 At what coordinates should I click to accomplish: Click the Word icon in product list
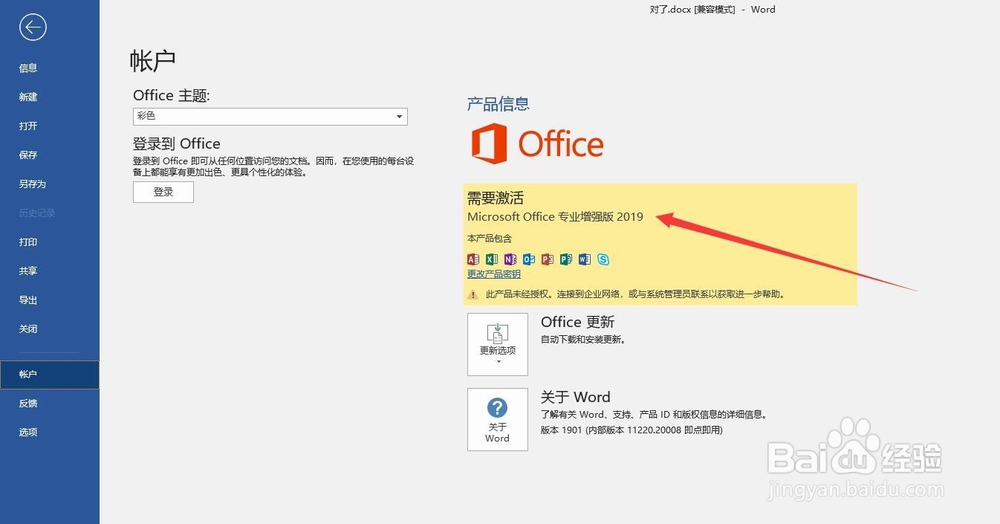pos(584,259)
